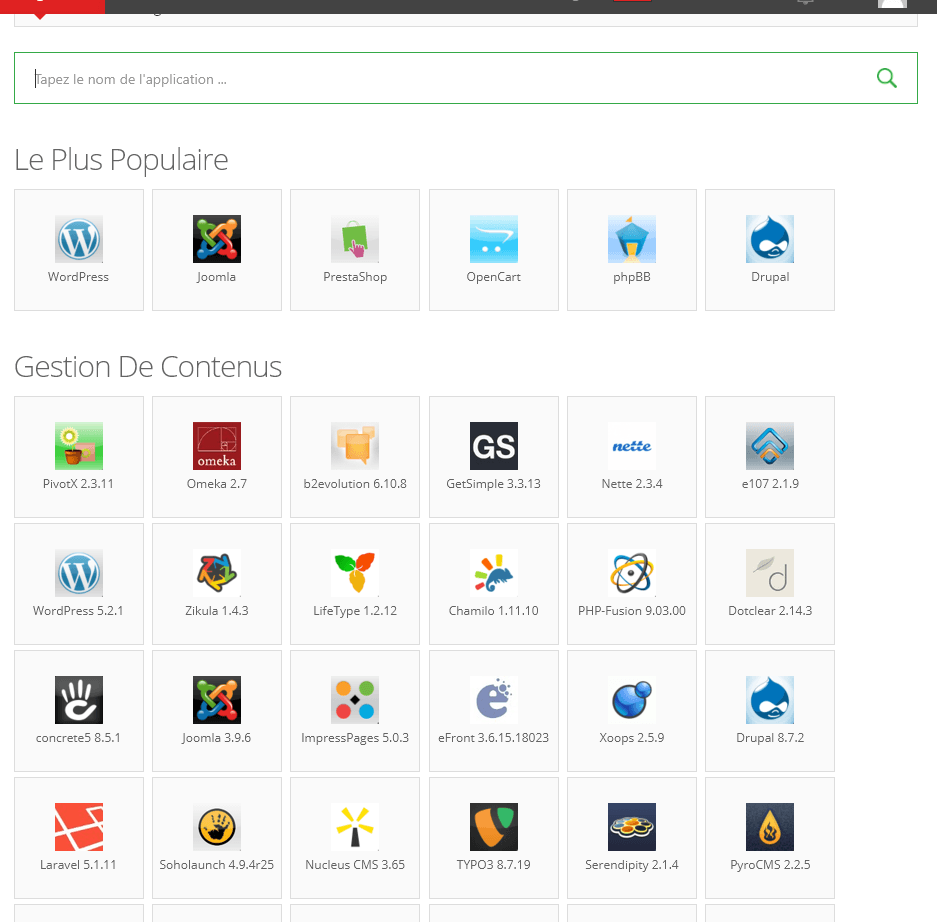Select the Nucleus CMS 3.65 icon
Image resolution: width=937 pixels, height=922 pixels.
click(355, 827)
